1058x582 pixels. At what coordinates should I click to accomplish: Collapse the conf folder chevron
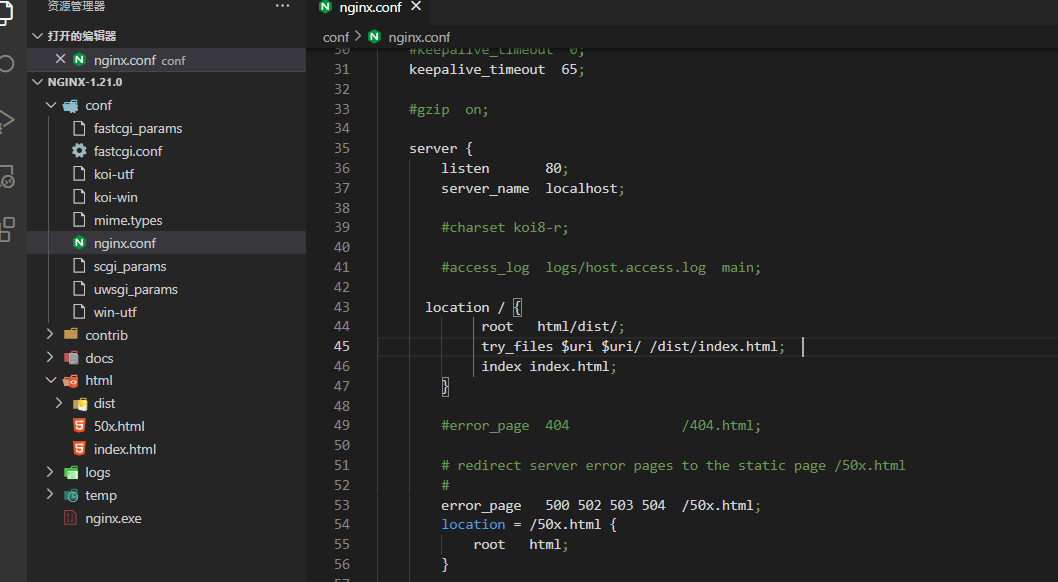[51, 105]
